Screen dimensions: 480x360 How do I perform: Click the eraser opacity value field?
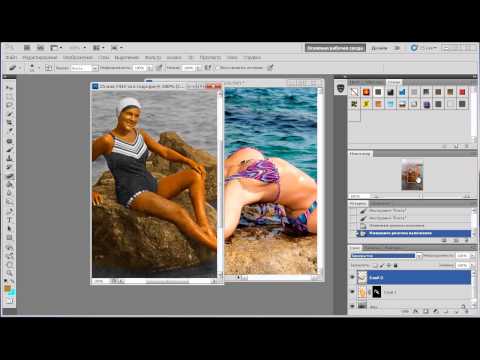point(139,68)
